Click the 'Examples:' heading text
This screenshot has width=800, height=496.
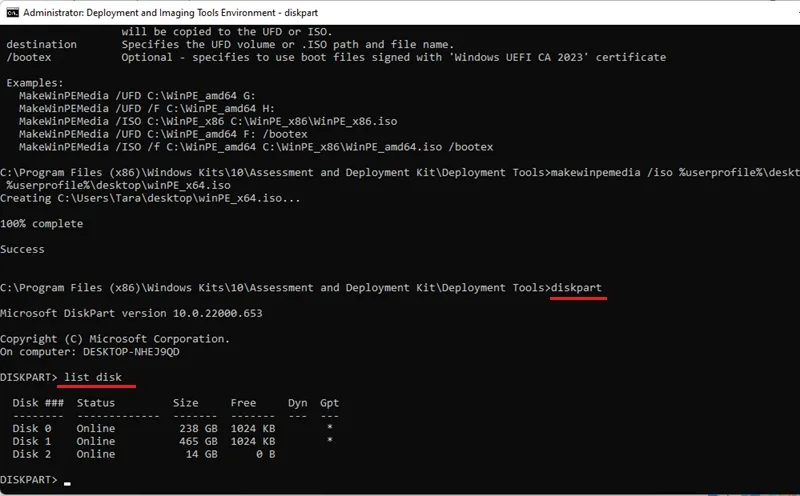35,83
